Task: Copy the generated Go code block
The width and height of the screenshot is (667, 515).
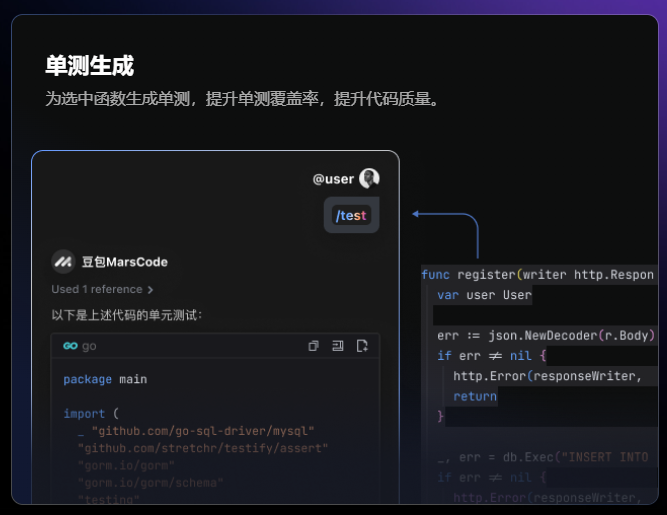Action: [314, 346]
